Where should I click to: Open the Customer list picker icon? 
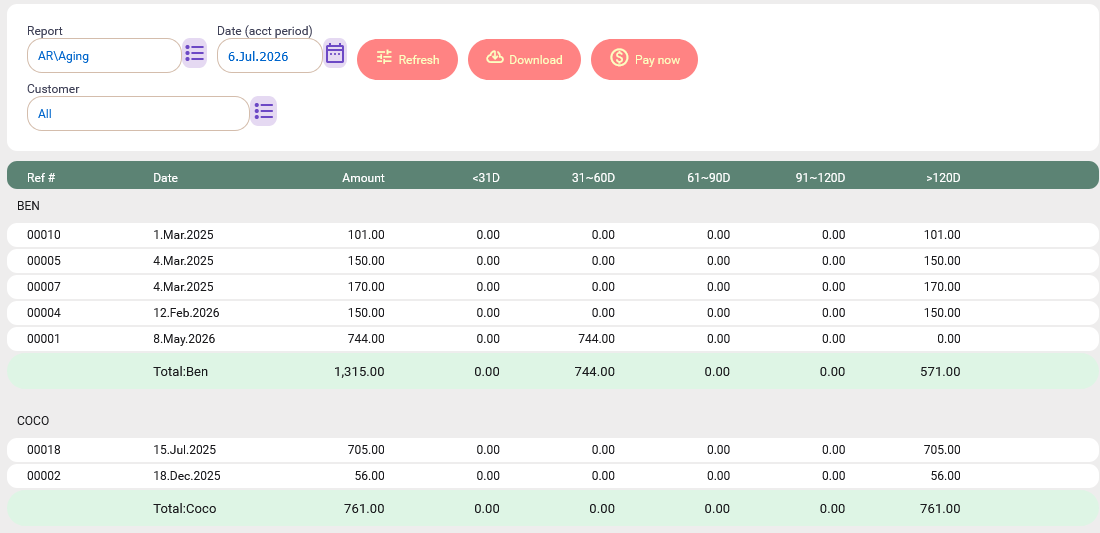[x=264, y=111]
